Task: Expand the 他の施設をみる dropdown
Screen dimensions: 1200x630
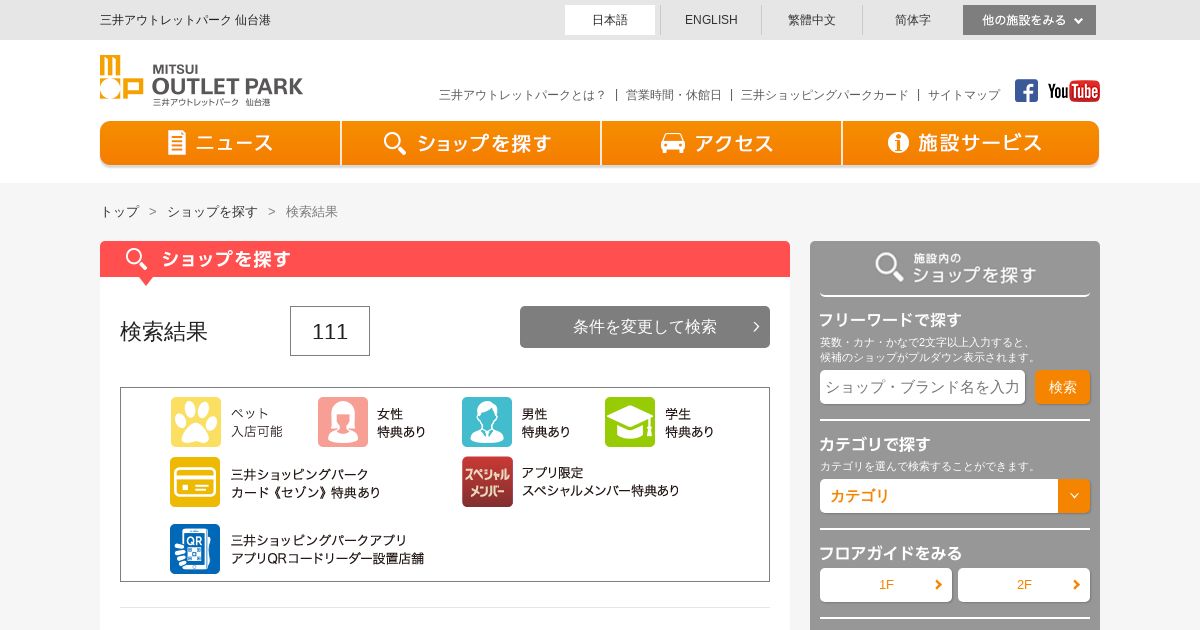Action: pos(1029,20)
